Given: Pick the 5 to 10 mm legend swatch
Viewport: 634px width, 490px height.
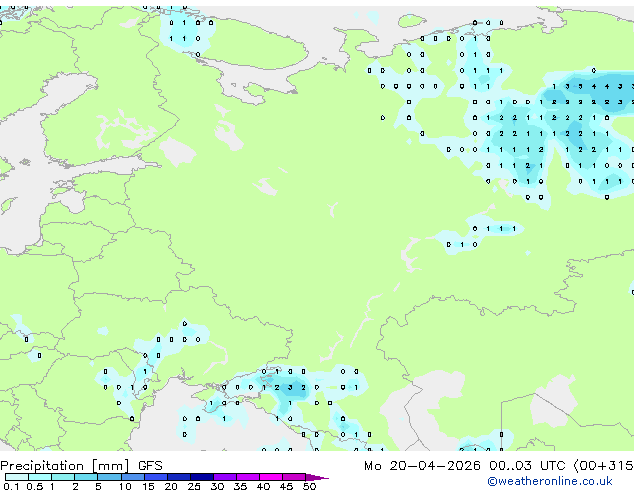Looking at the screenshot, I should pos(109,477).
